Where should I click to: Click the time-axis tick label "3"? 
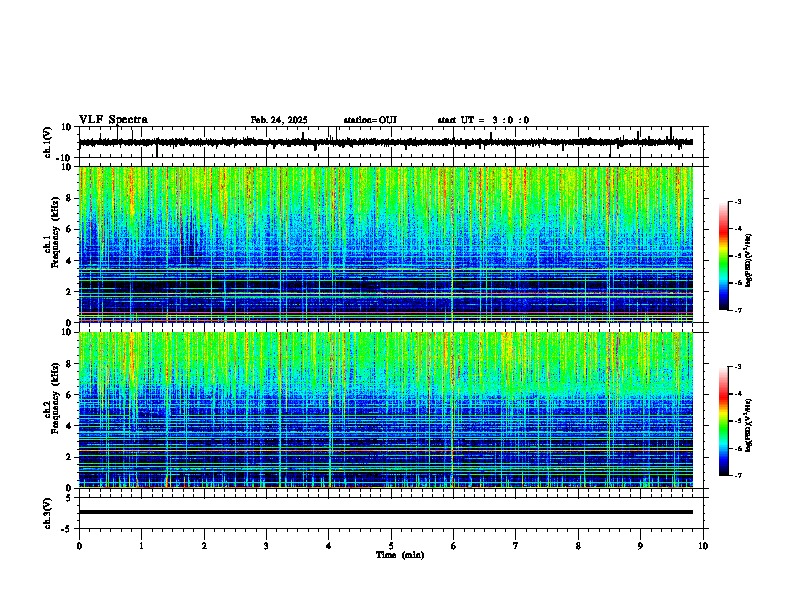[266, 546]
